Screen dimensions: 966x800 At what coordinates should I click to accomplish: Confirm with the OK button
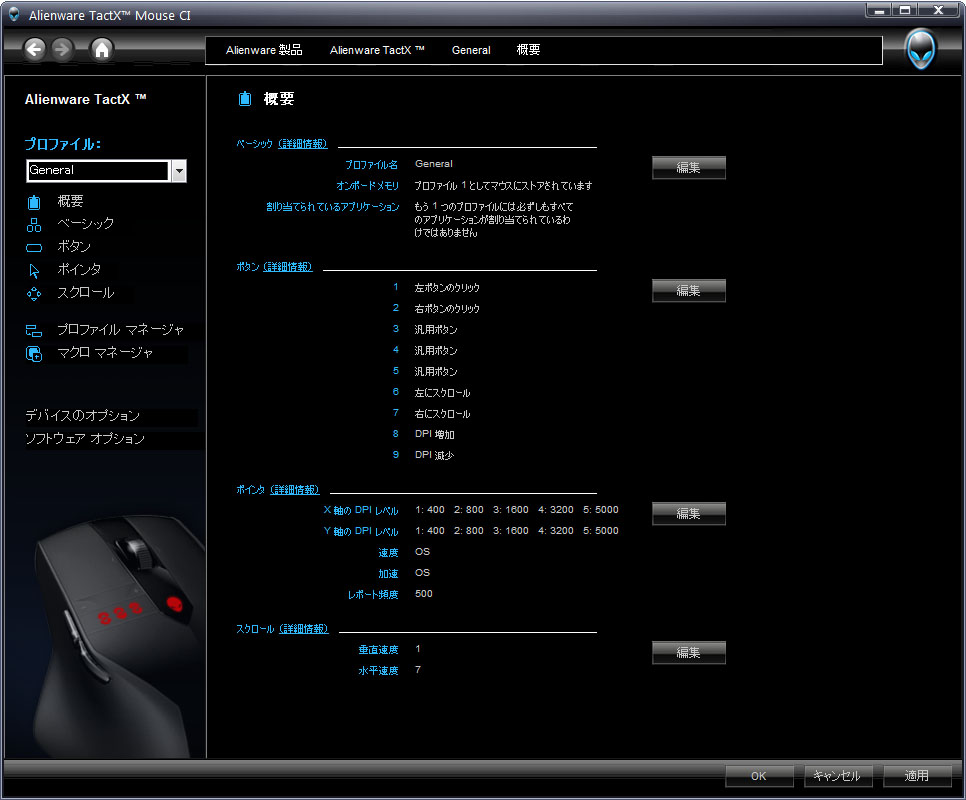(759, 776)
